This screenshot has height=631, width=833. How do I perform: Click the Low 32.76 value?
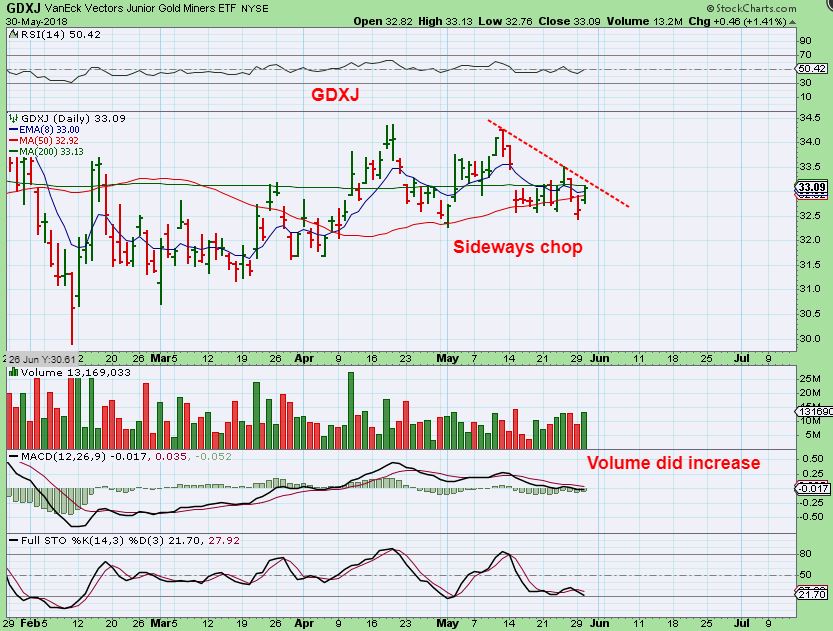(505, 21)
